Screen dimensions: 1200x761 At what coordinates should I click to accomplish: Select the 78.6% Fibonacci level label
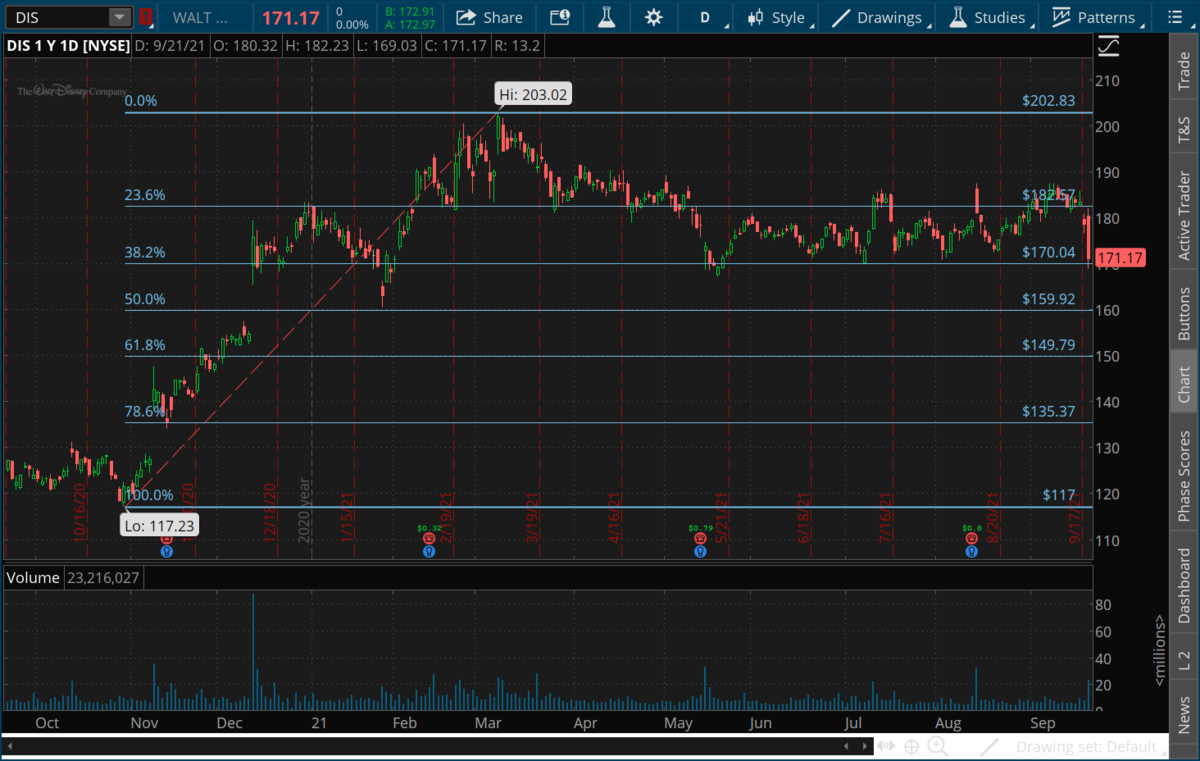tap(145, 411)
